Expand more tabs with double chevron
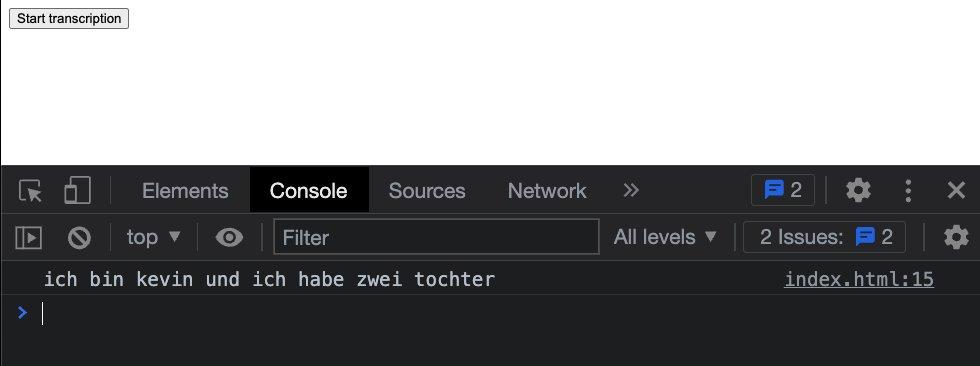The width and height of the screenshot is (980, 366). pyautogui.click(x=631, y=190)
